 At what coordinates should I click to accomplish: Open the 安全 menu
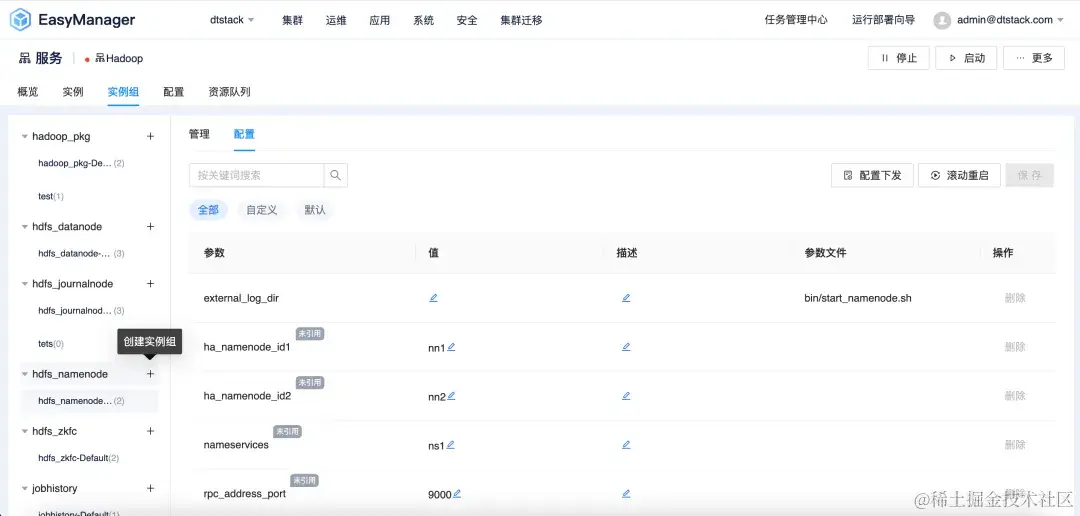click(467, 20)
